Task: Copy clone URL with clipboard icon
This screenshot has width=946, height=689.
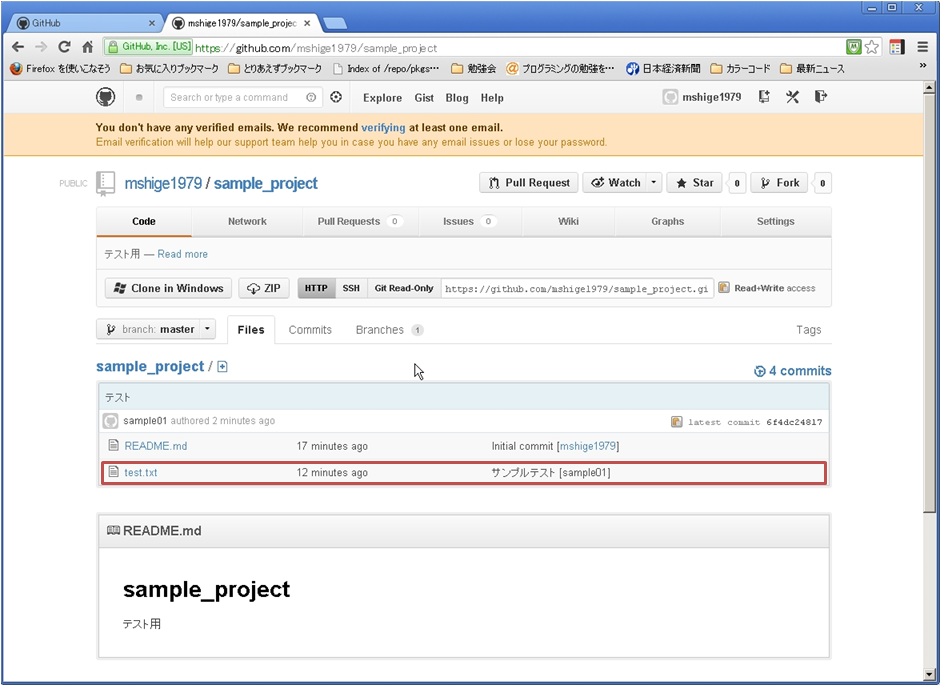Action: (723, 288)
